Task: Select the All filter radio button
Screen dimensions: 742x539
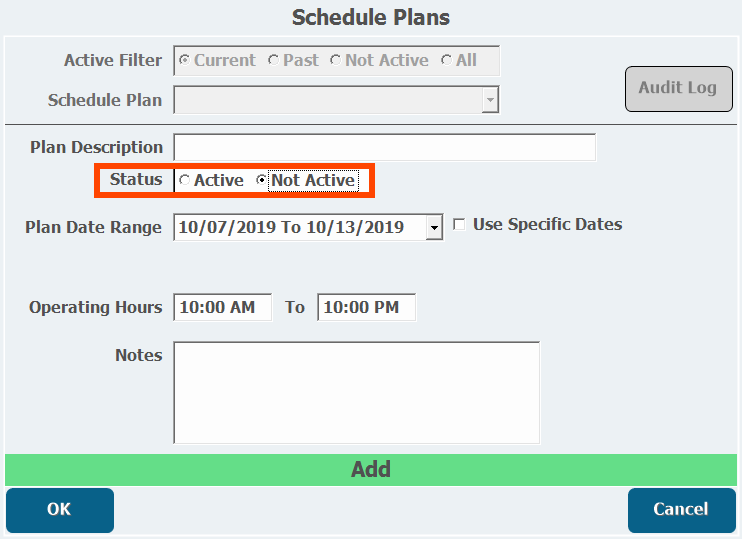Action: (x=446, y=61)
